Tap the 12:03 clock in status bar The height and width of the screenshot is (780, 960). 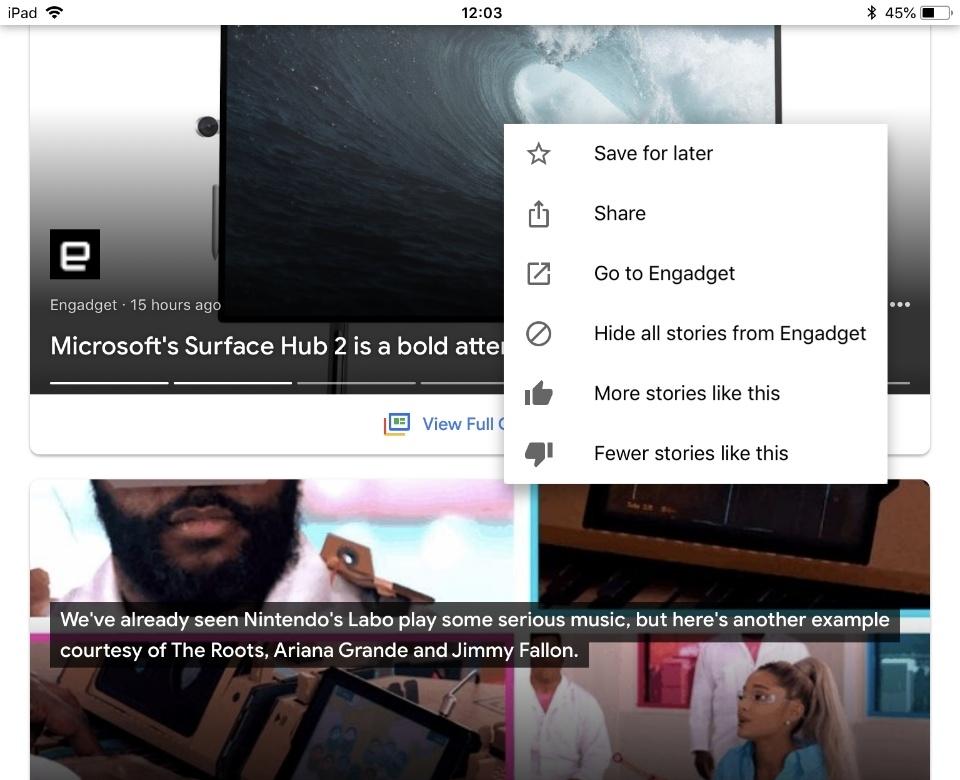tap(481, 12)
